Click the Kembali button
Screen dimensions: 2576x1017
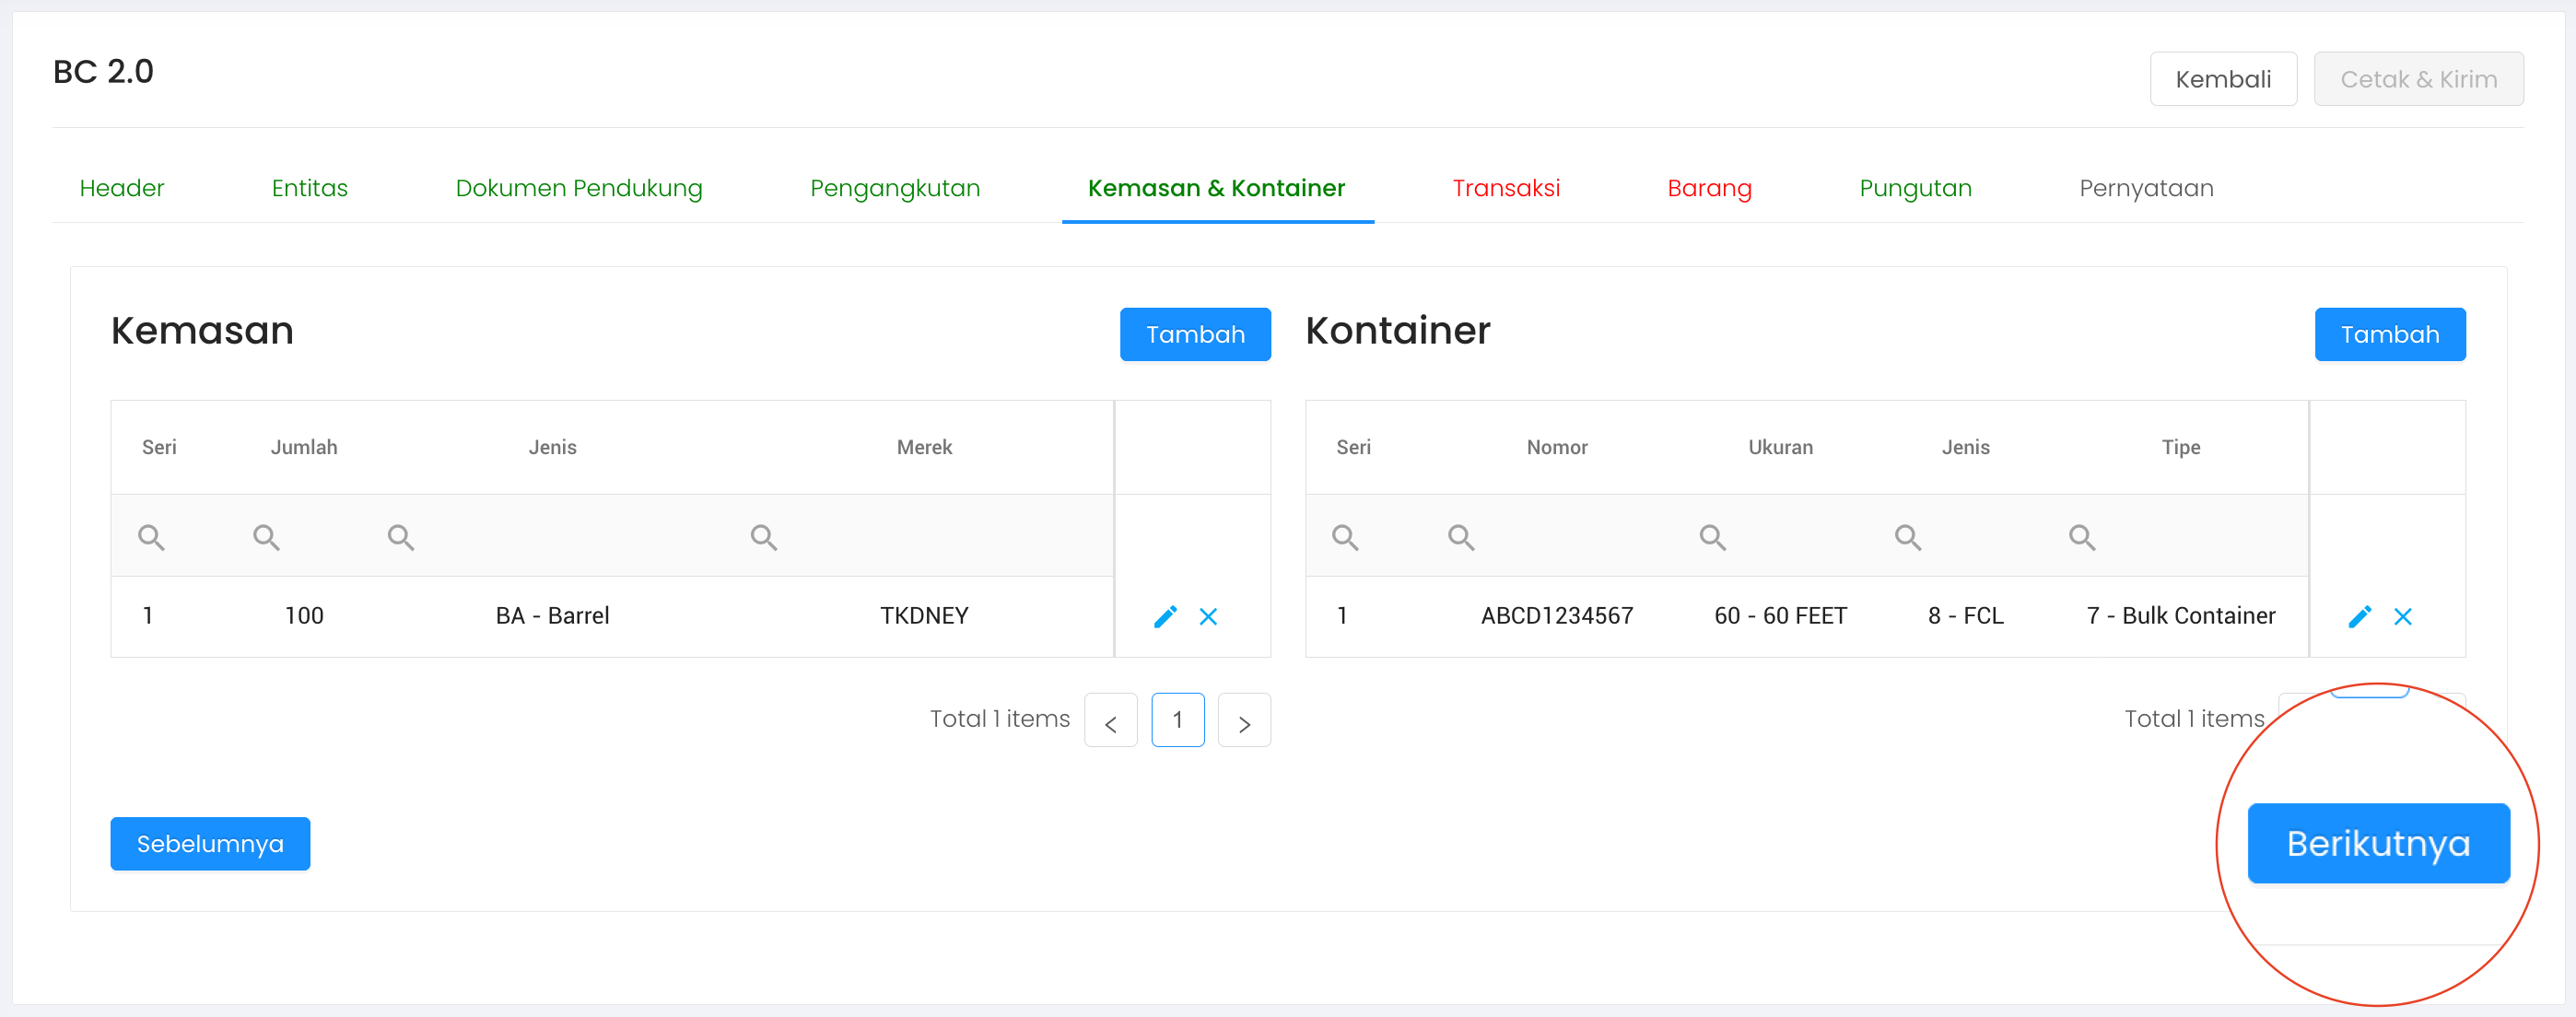pyautogui.click(x=2222, y=79)
